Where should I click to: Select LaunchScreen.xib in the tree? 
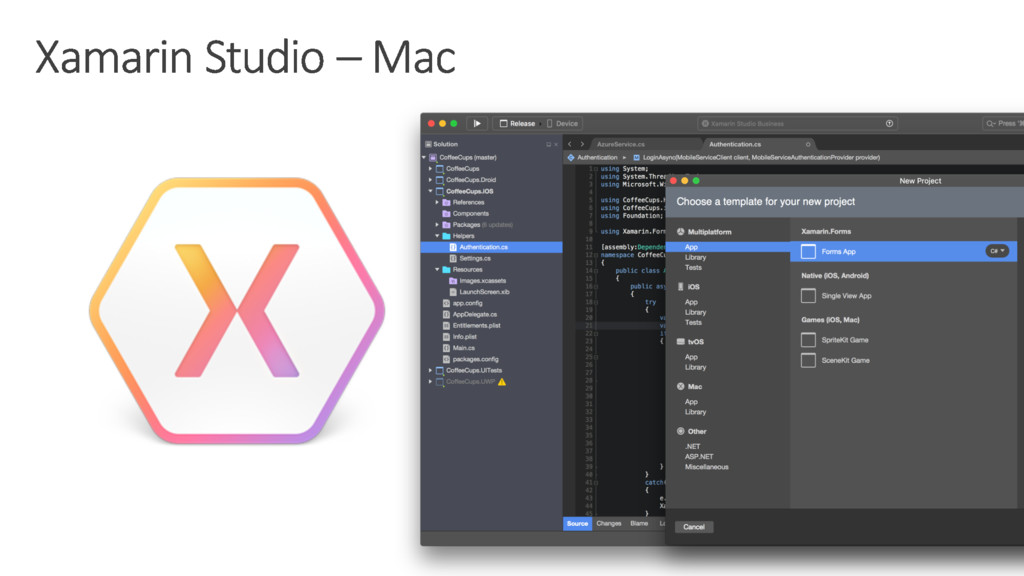click(484, 292)
